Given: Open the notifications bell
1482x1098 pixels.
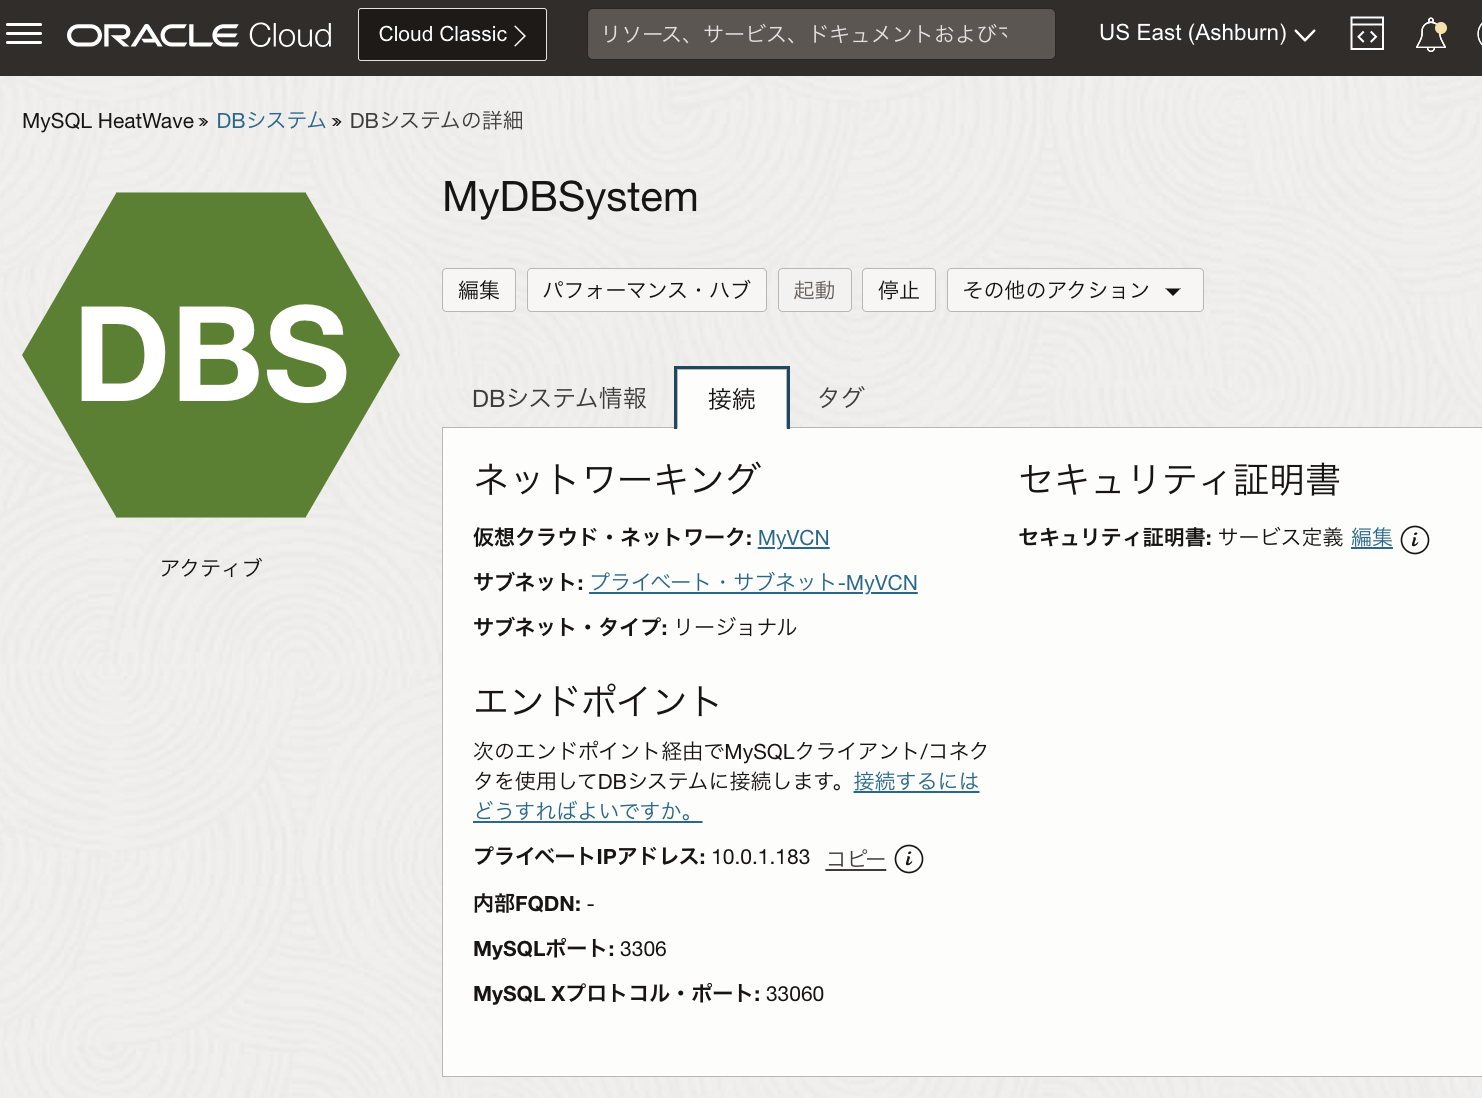Looking at the screenshot, I should 1431,34.
